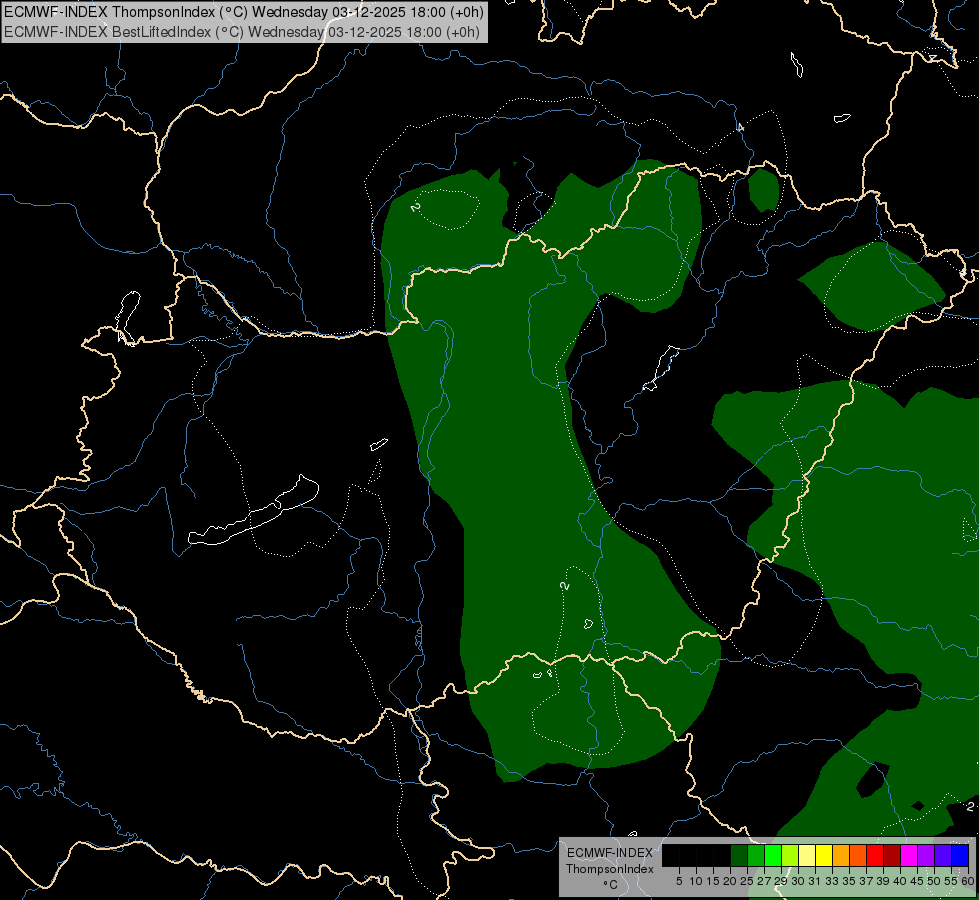Click the legend label 'ECMWF-INDEX'

pyautogui.click(x=609, y=853)
